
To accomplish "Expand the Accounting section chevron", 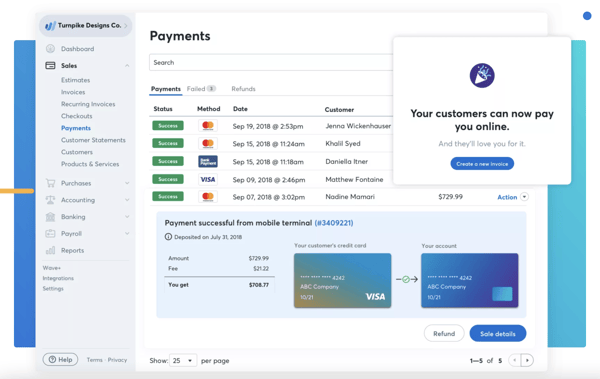I will [127, 200].
